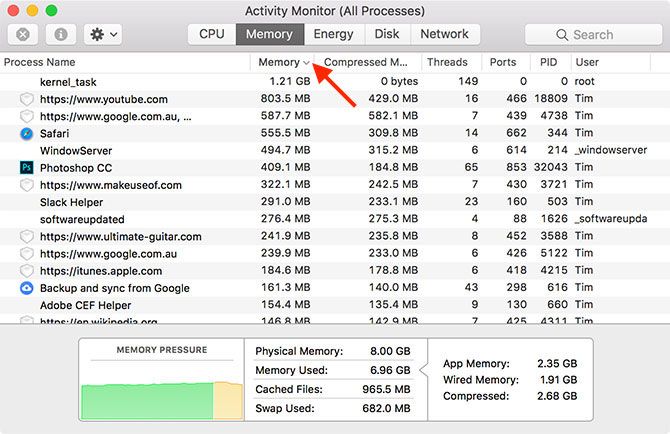The height and width of the screenshot is (434, 670).
Task: Sort processes by PID column
Action: [x=548, y=62]
